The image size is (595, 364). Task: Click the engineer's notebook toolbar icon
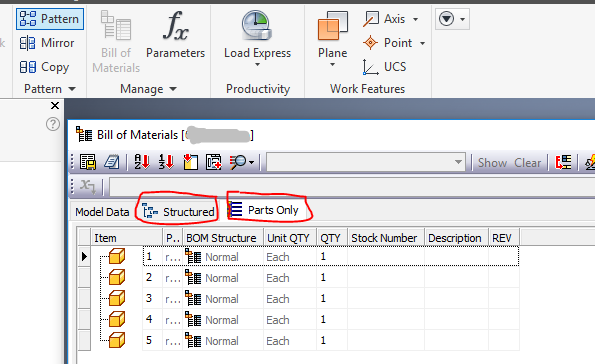[112, 162]
